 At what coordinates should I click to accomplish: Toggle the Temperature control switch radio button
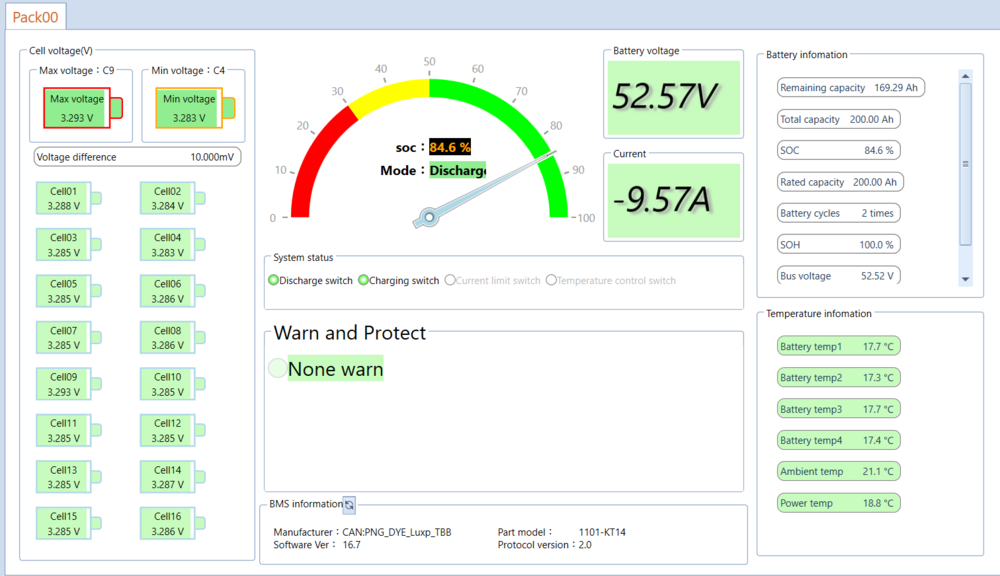click(551, 280)
